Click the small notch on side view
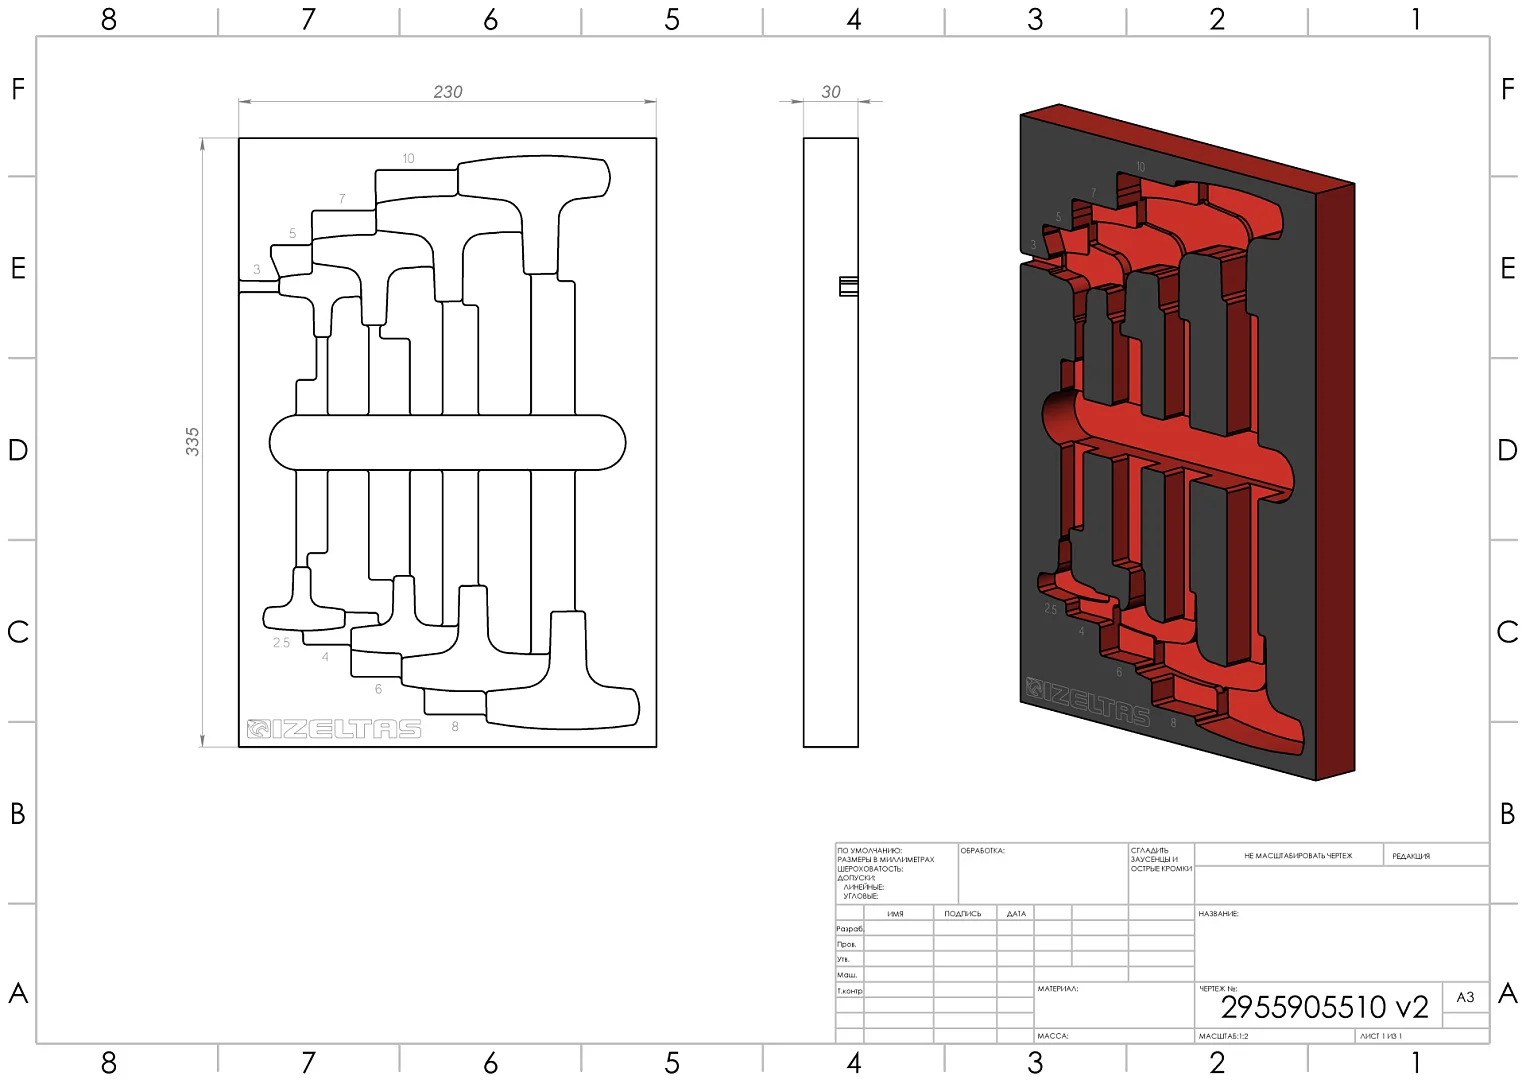This screenshot has width=1526, height=1080. pyautogui.click(x=848, y=286)
